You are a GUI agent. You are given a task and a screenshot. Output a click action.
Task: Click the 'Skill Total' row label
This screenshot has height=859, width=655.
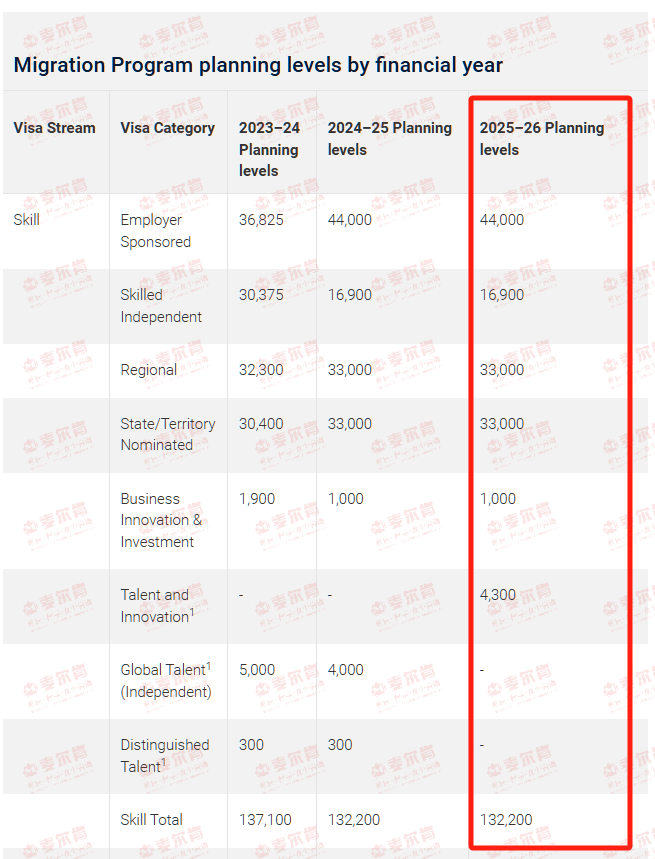click(x=152, y=820)
